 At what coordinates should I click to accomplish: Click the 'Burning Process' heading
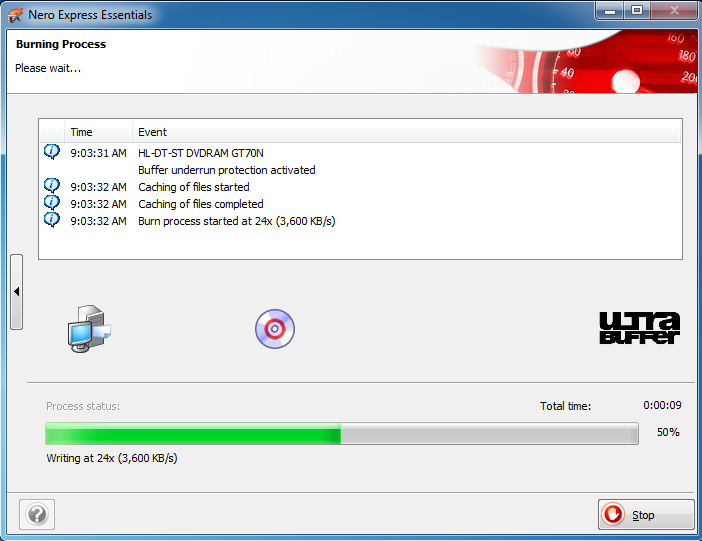coord(61,44)
